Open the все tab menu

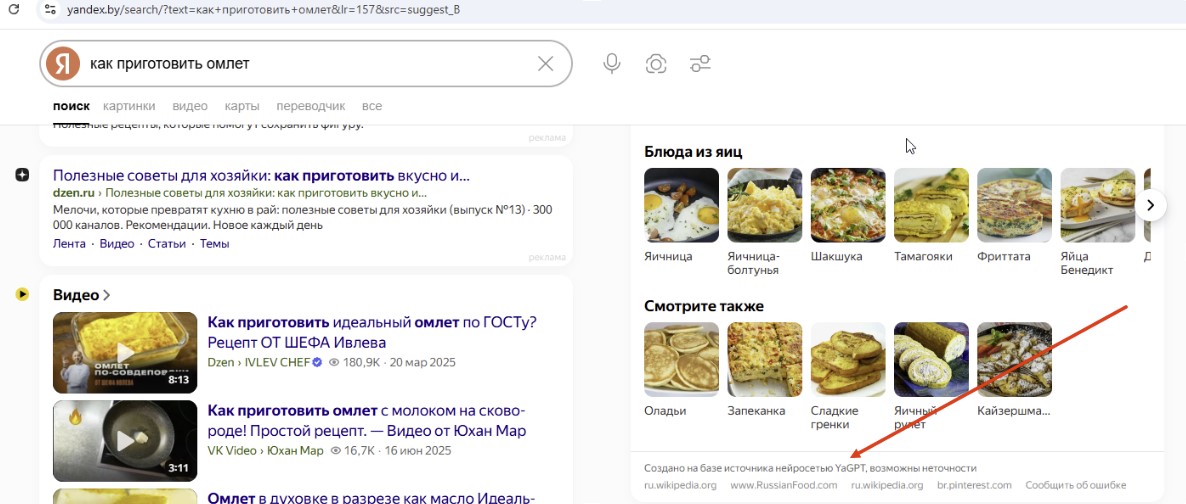click(372, 106)
